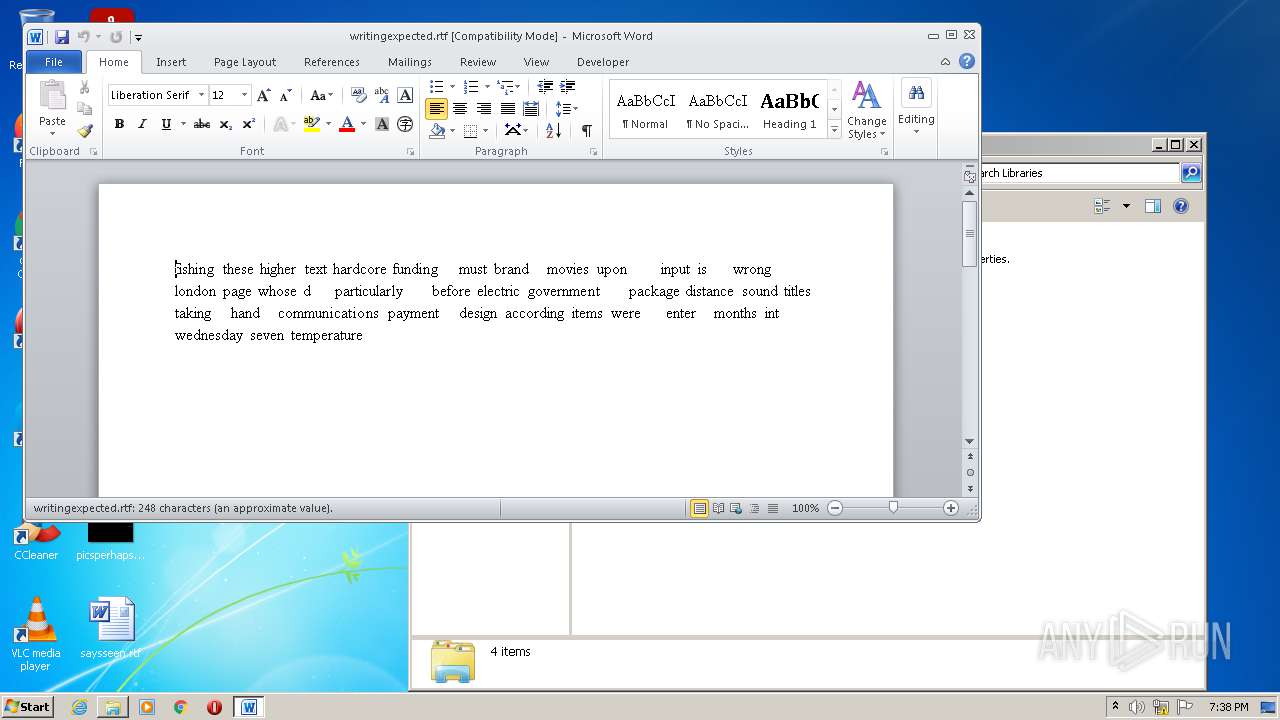Open the Change Case Aa dropdown
1280x720 pixels.
321,95
